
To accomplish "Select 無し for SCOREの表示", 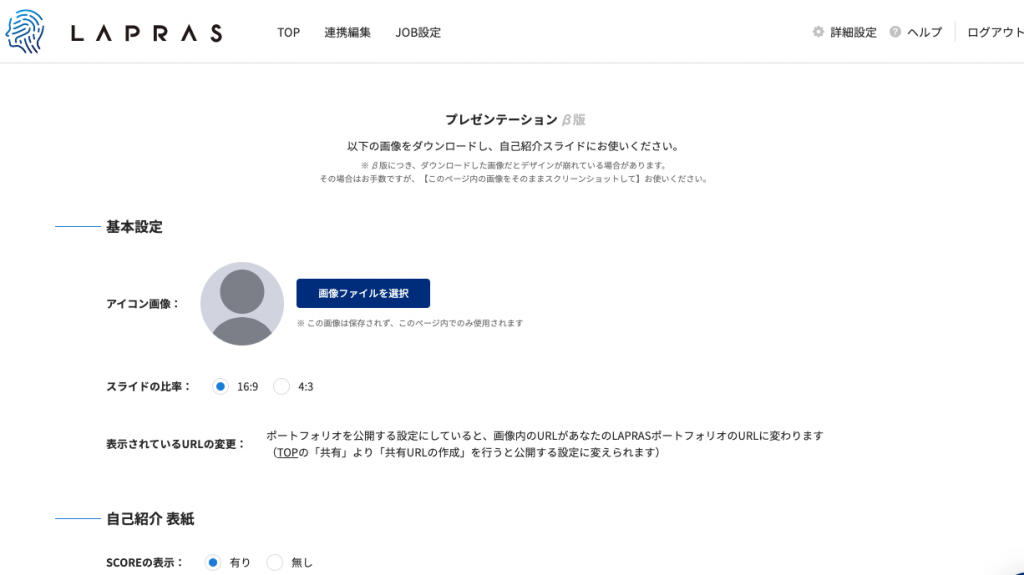I will pyautogui.click(x=275, y=562).
